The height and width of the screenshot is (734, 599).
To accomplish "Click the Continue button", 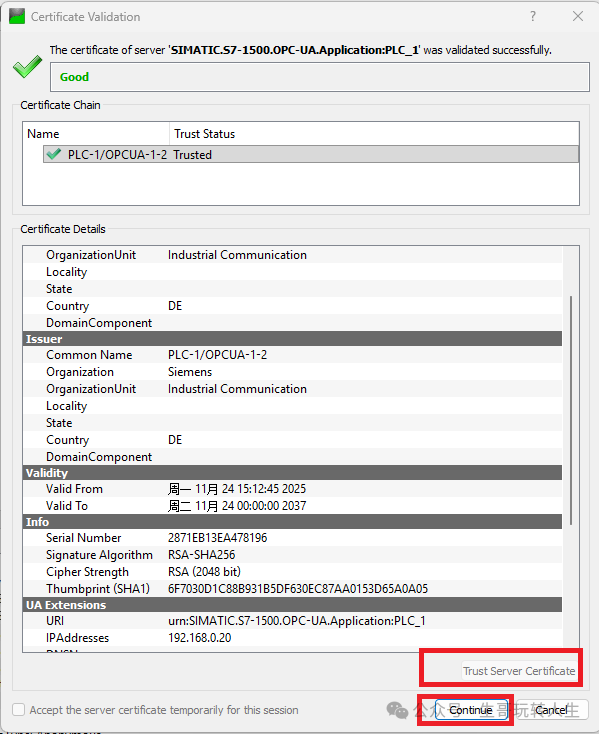I will point(471,710).
